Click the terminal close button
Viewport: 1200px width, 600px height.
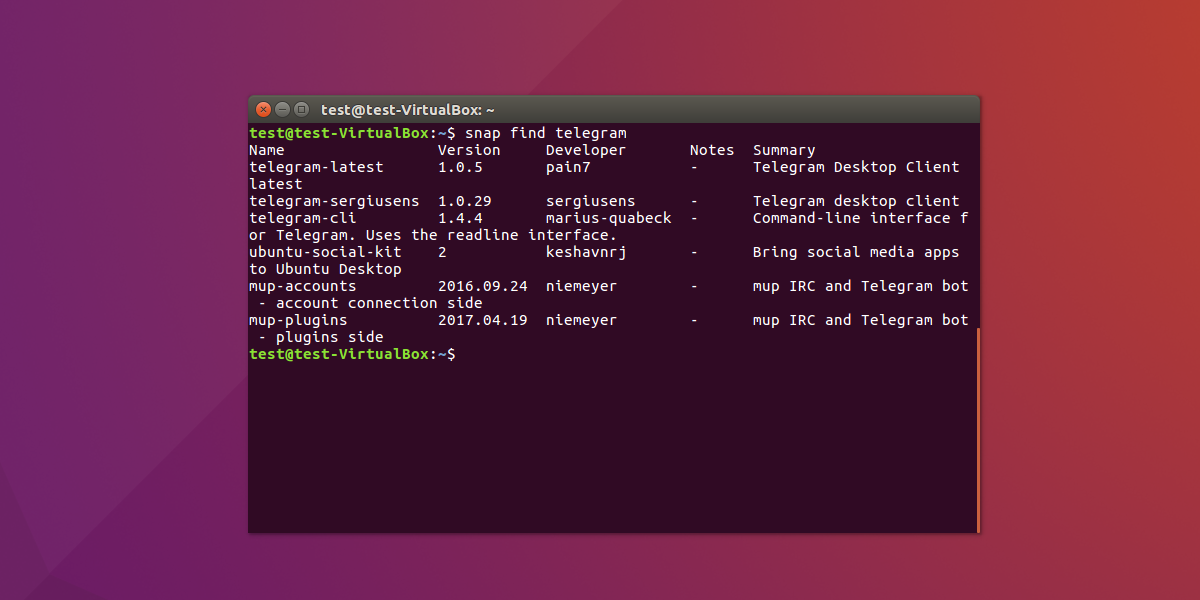(263, 110)
